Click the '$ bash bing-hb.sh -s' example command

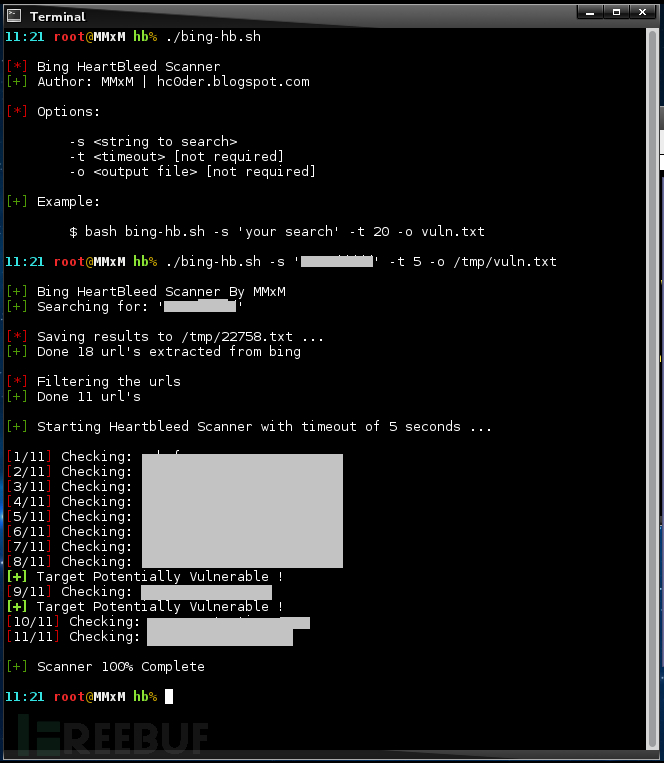[x=277, y=232]
